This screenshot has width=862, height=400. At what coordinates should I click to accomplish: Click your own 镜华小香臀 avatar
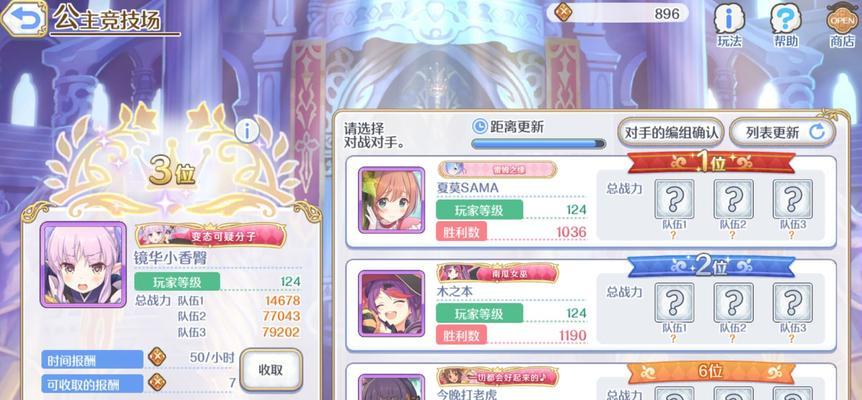tap(83, 264)
